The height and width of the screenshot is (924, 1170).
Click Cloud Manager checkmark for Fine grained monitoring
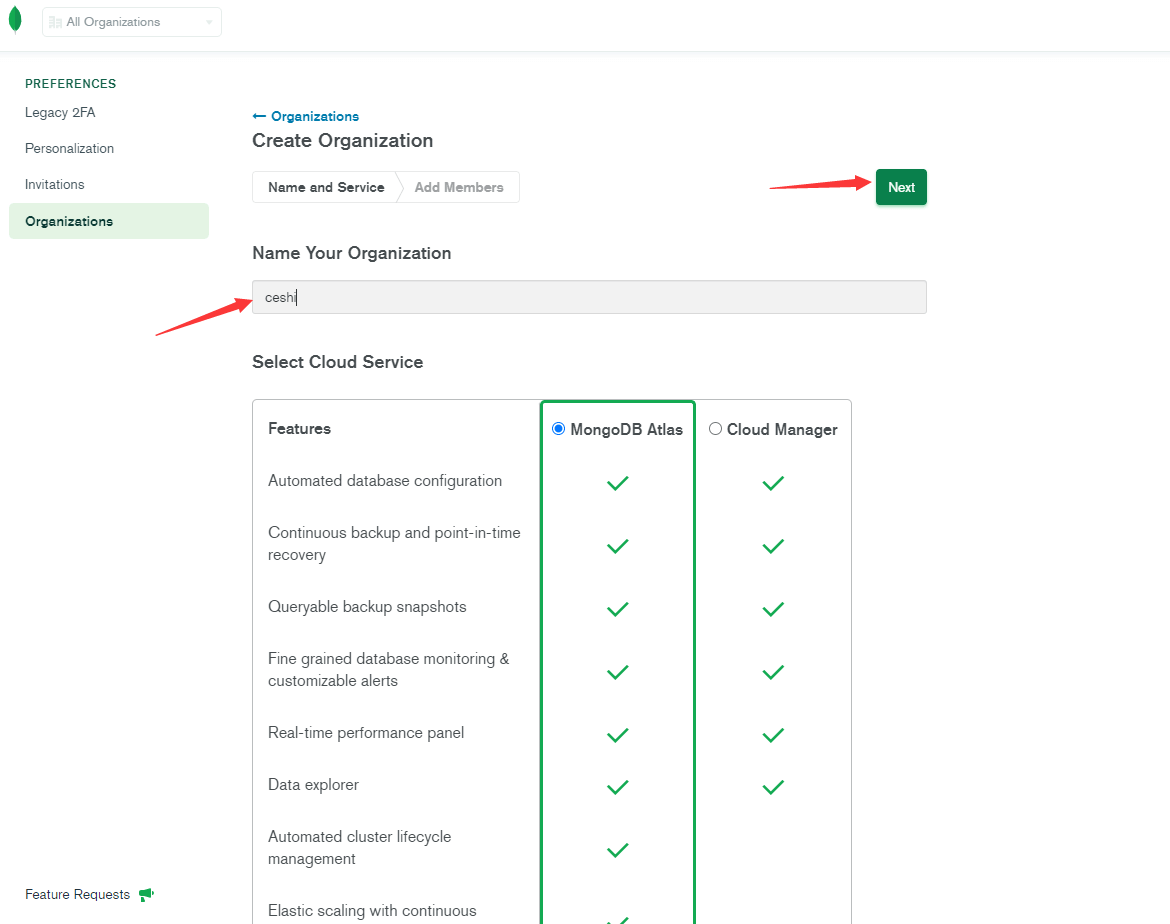point(773,672)
